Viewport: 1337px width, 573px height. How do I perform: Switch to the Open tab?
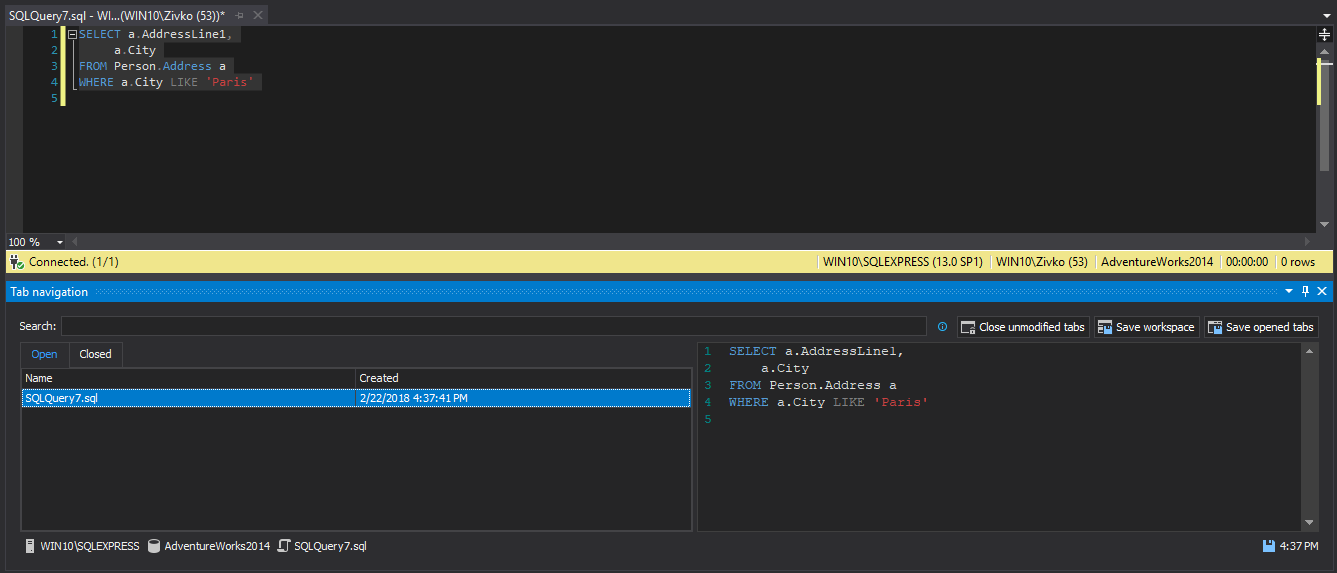pos(44,354)
